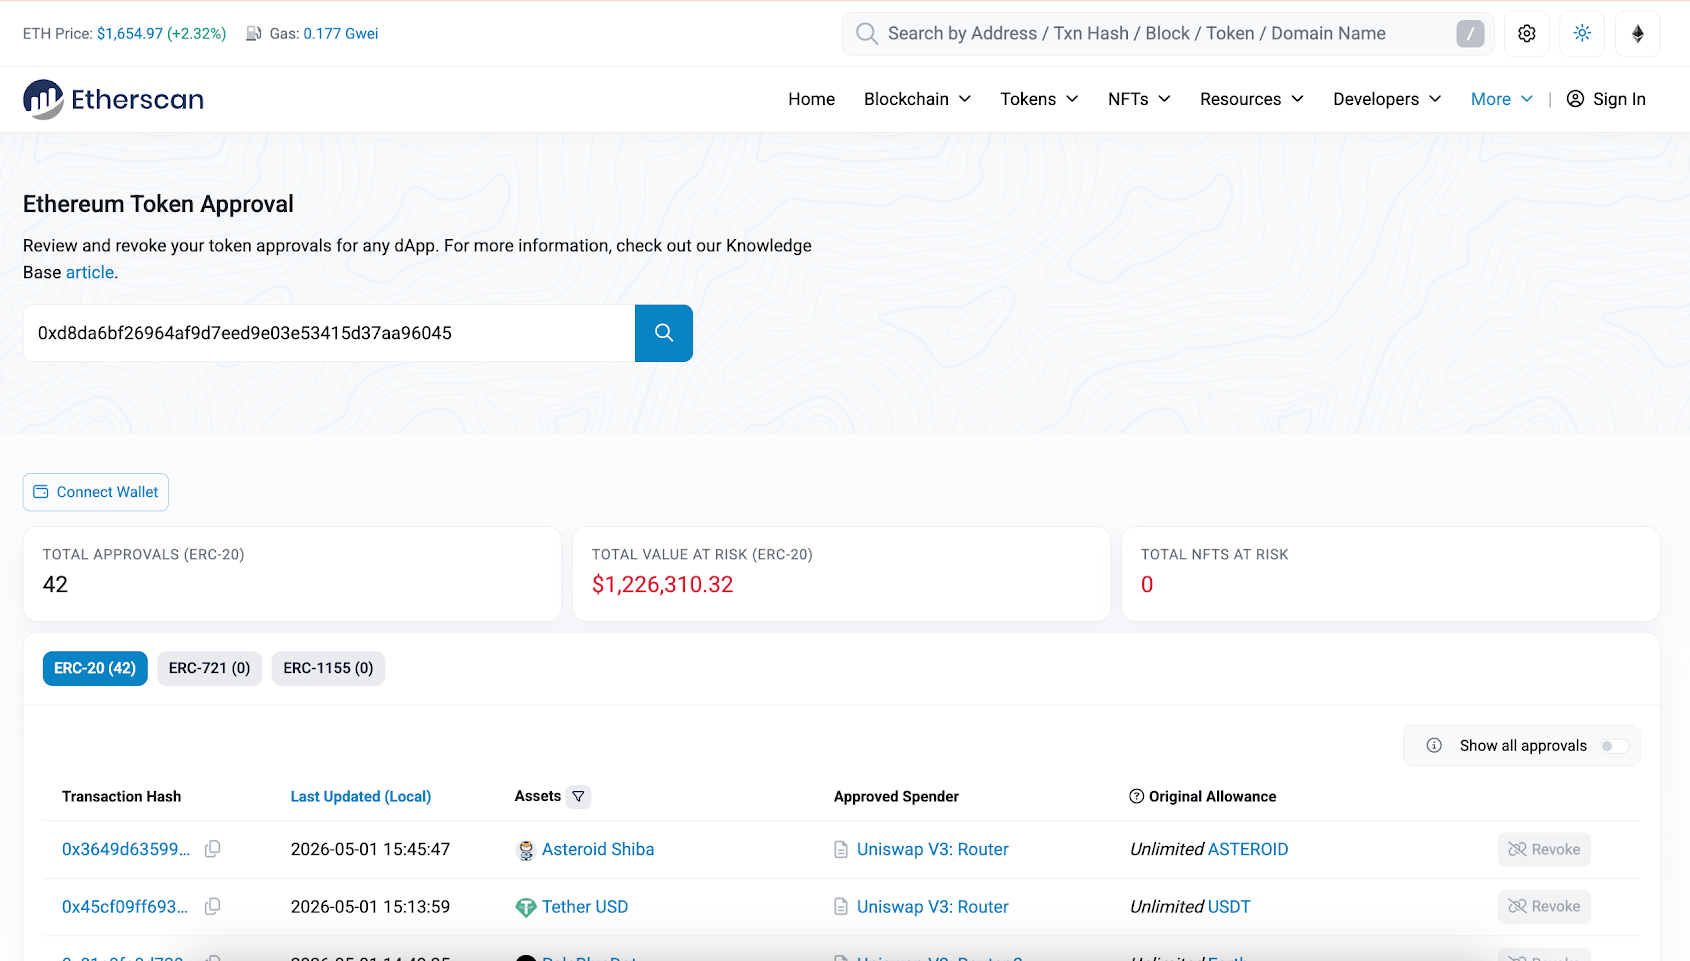This screenshot has height=961, width=1690.
Task: Go to Home in navigation
Action: [x=811, y=99]
